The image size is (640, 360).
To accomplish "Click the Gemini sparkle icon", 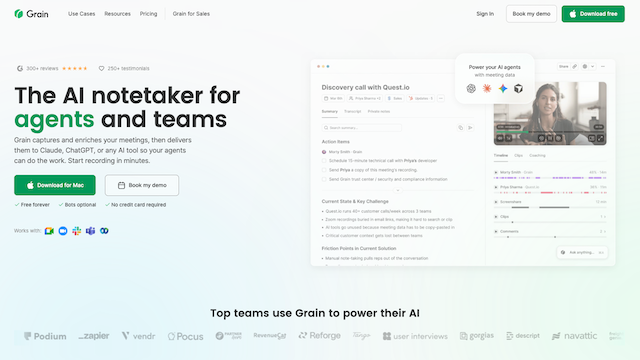I will 503,89.
